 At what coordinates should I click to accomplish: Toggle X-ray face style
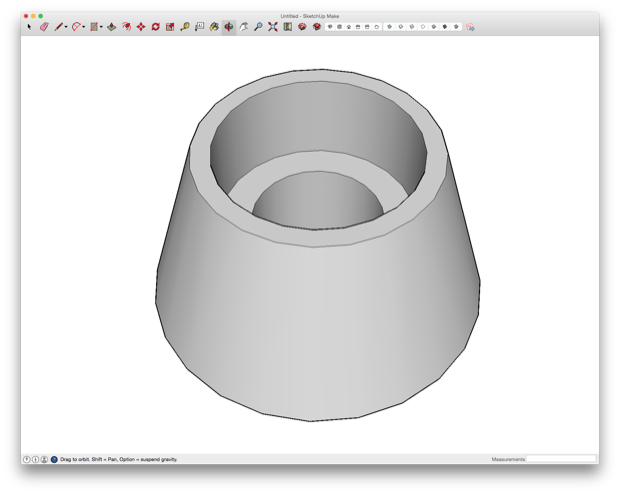click(x=389, y=27)
